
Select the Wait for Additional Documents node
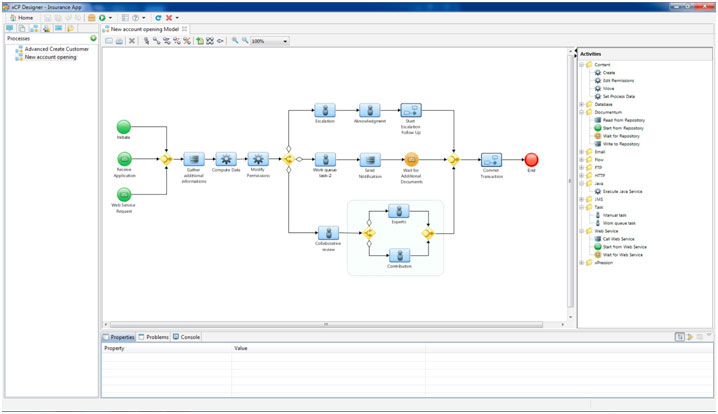[411, 159]
